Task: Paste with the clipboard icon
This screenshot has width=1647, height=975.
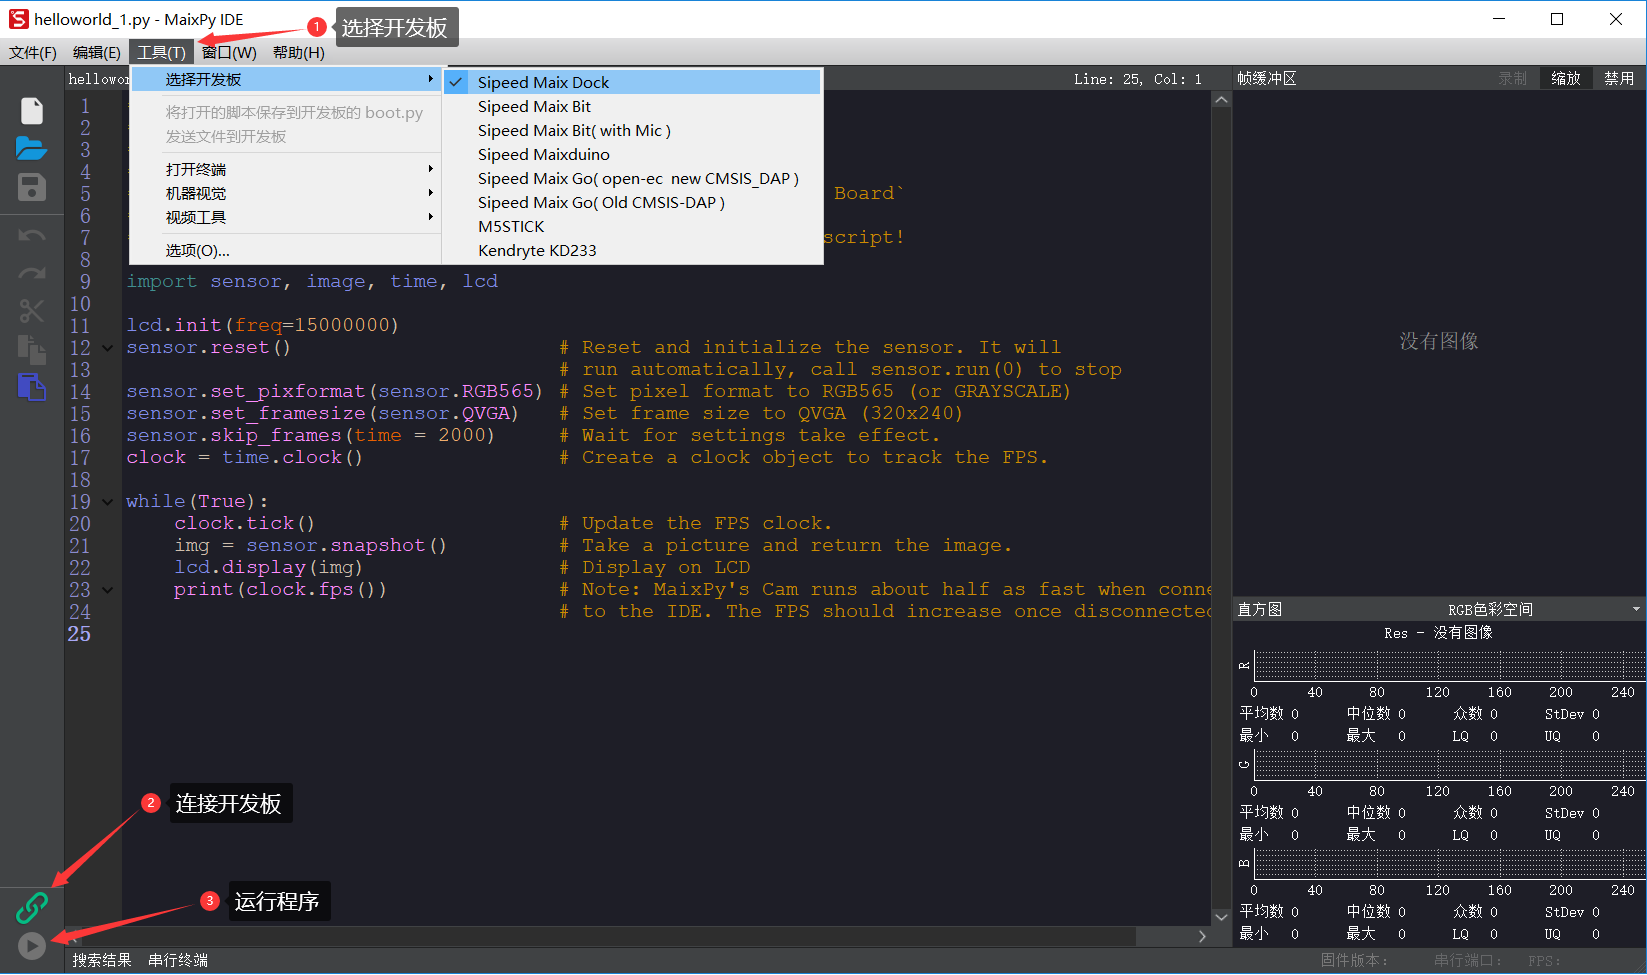Action: 32,387
